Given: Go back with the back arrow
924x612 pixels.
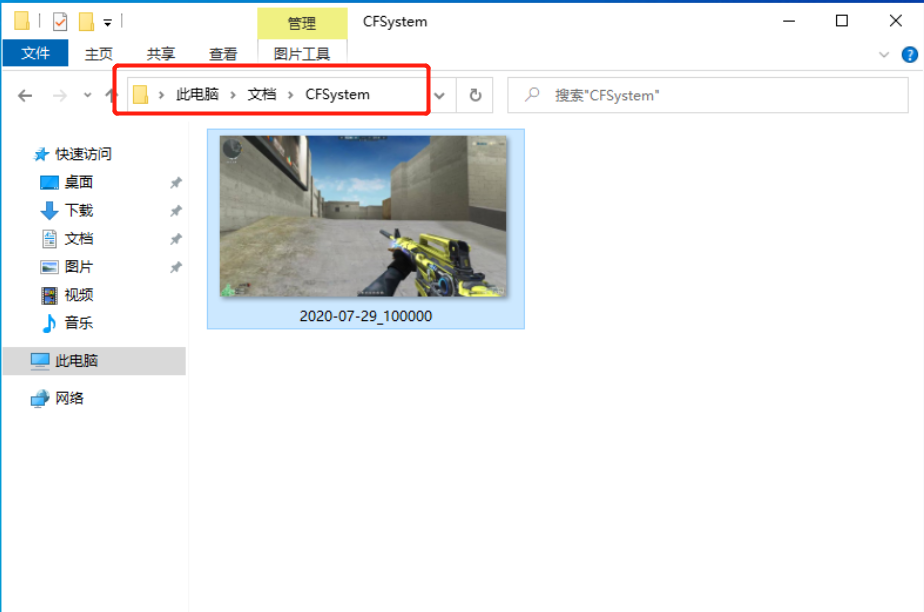Looking at the screenshot, I should coord(25,95).
